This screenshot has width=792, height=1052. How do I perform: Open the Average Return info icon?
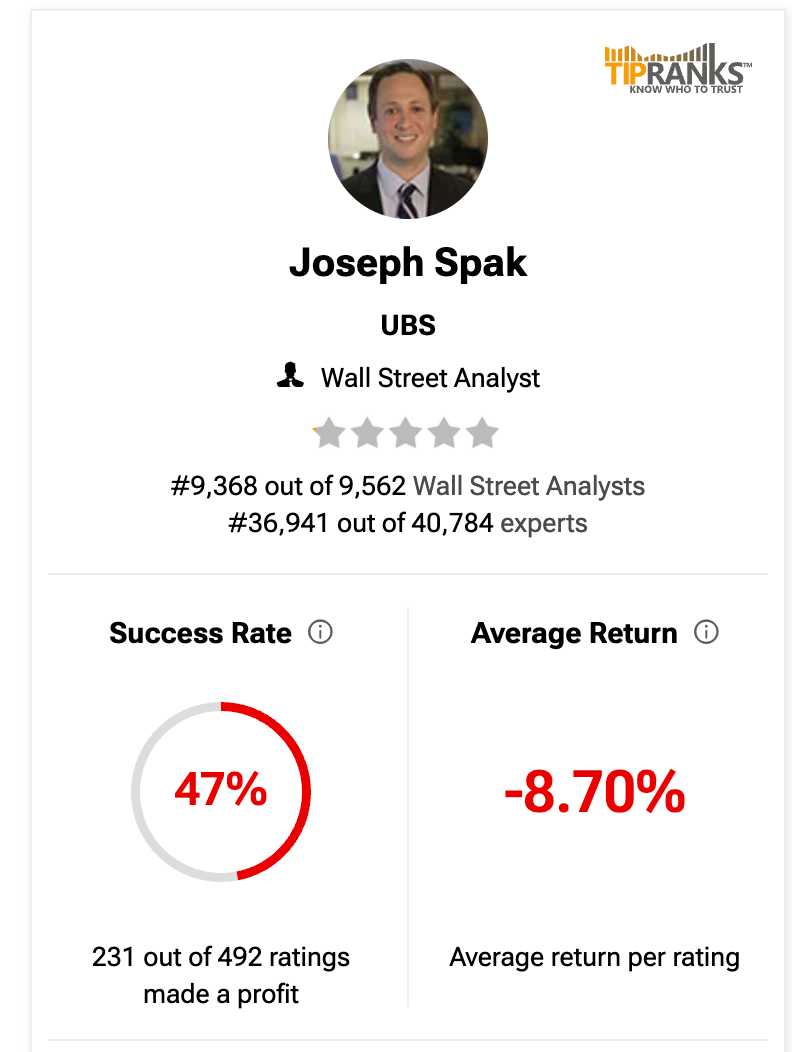pyautogui.click(x=706, y=632)
